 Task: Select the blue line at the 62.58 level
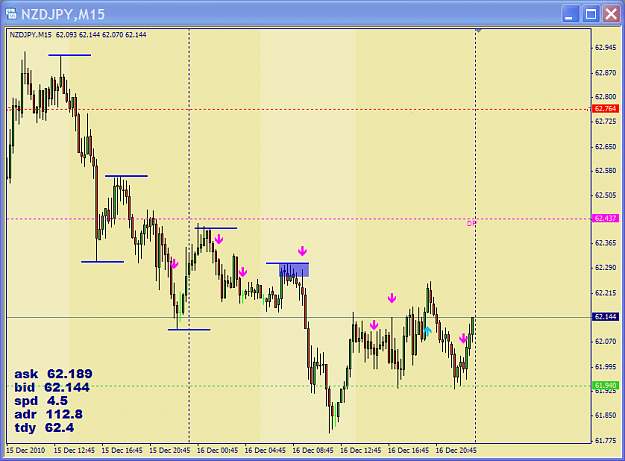tap(126, 176)
